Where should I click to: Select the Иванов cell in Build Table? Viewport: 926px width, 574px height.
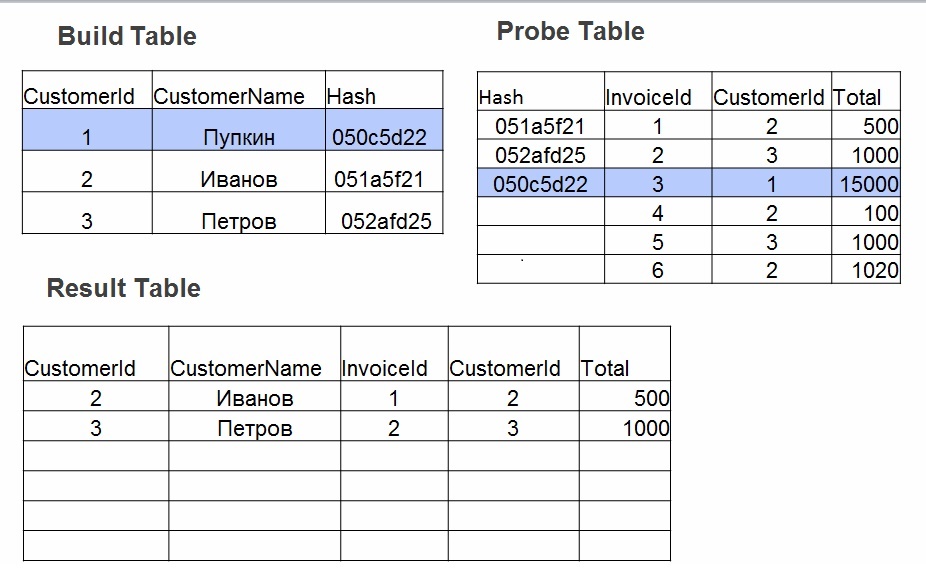coord(238,180)
